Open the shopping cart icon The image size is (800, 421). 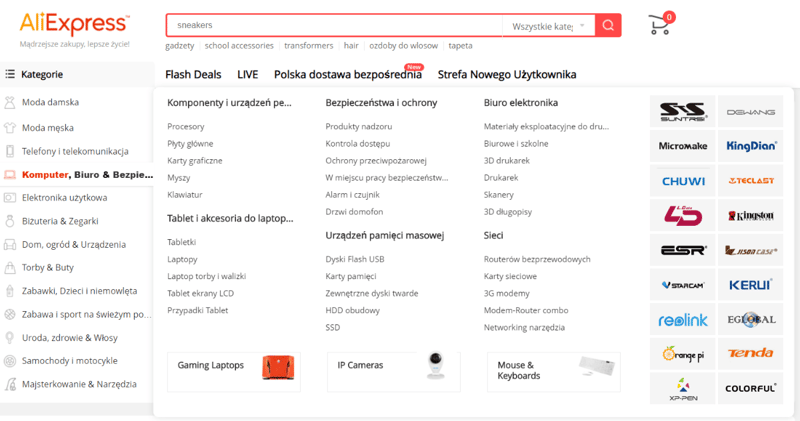[x=660, y=24]
